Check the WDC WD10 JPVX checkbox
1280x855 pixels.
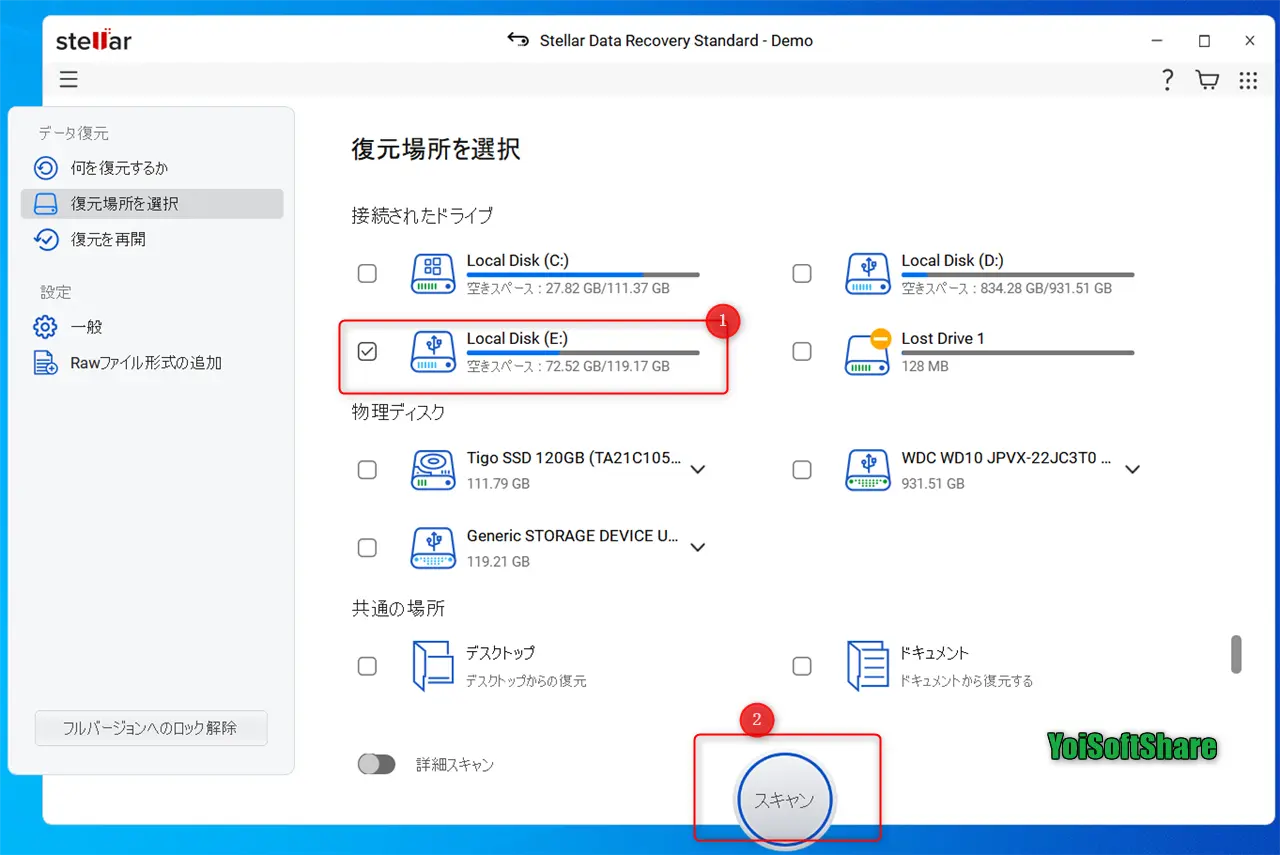coord(802,470)
